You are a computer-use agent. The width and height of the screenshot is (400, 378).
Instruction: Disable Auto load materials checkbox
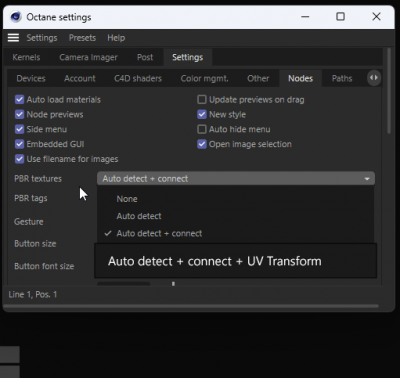(19, 99)
